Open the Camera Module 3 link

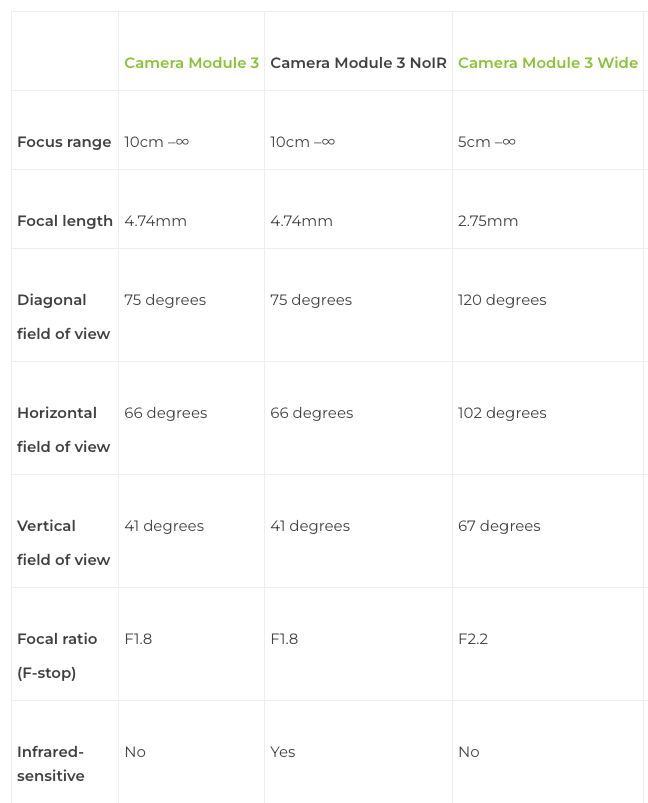(x=192, y=63)
